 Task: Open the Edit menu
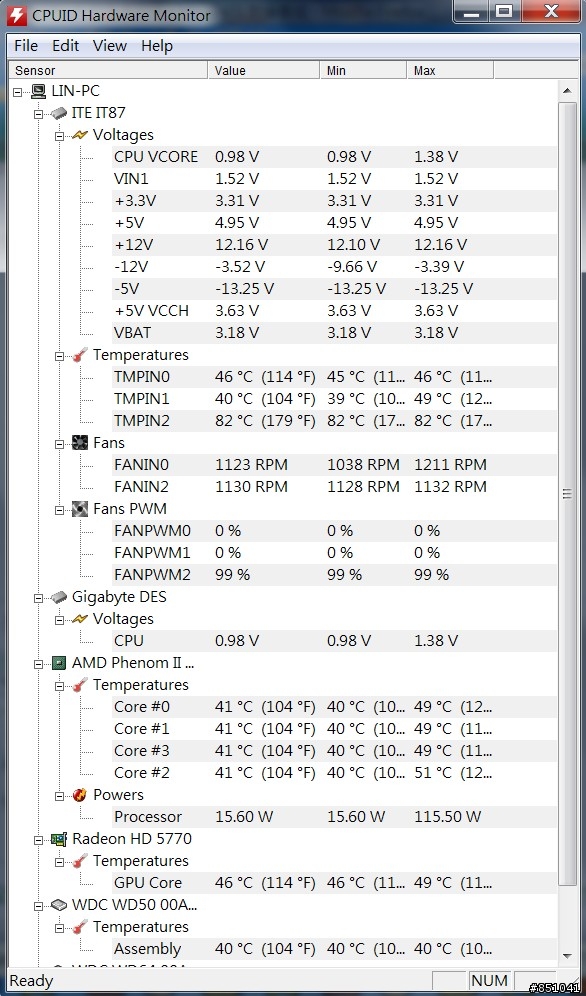coord(65,46)
